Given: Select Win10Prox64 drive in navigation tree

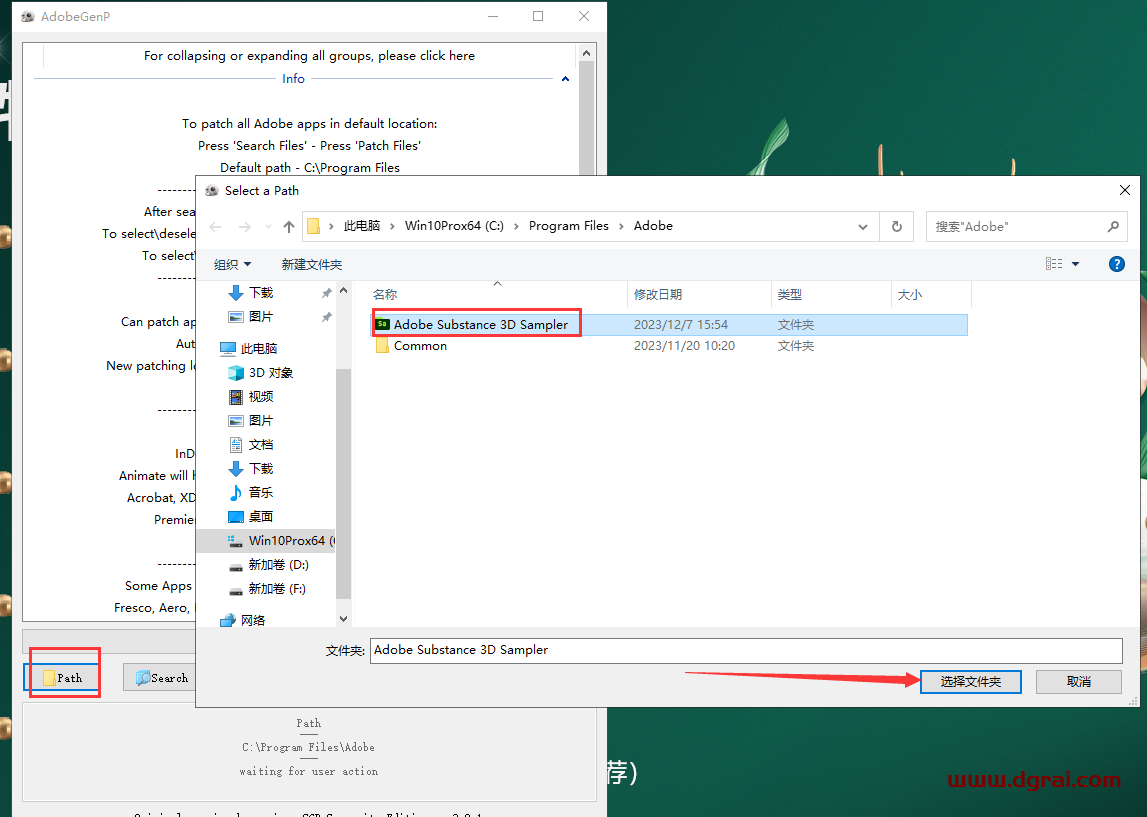Looking at the screenshot, I should pyautogui.click(x=266, y=541).
